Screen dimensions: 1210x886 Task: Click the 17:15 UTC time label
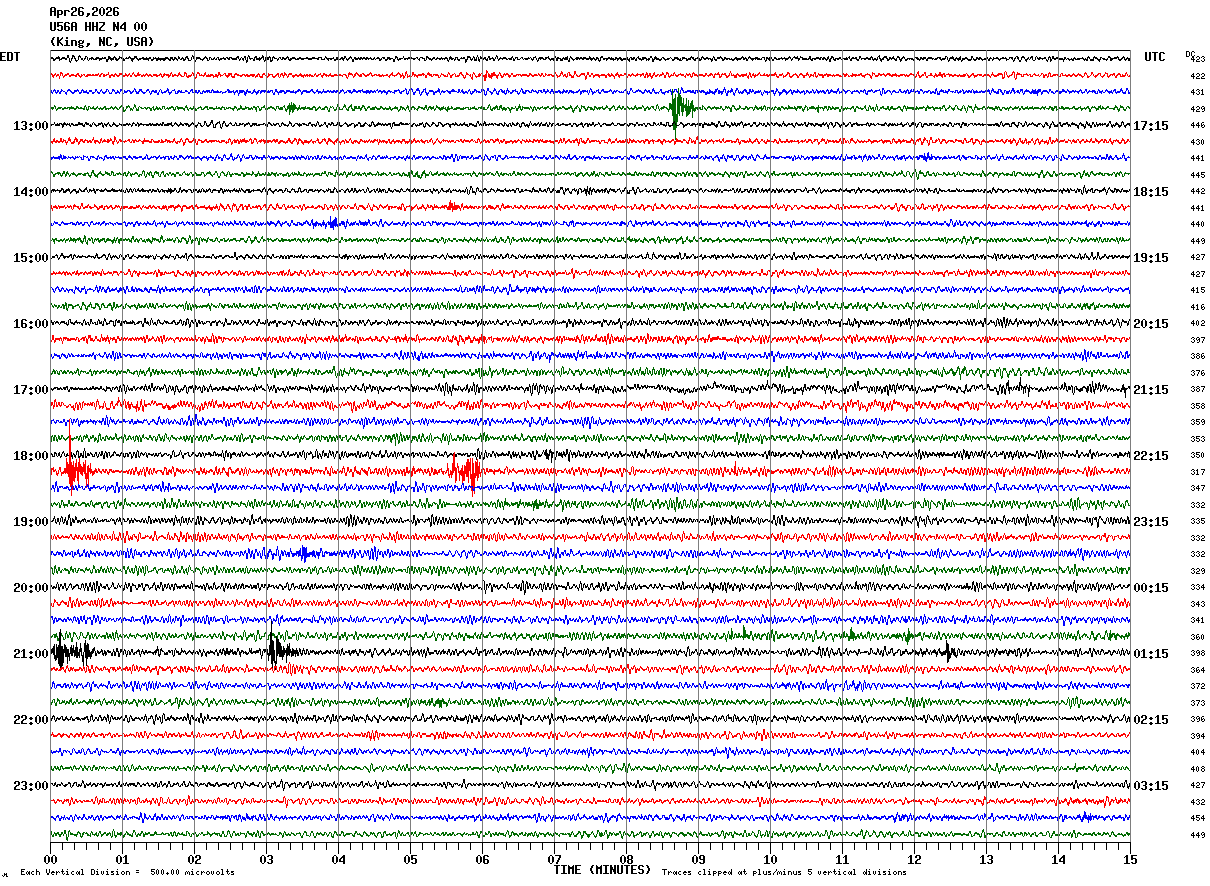1151,126
